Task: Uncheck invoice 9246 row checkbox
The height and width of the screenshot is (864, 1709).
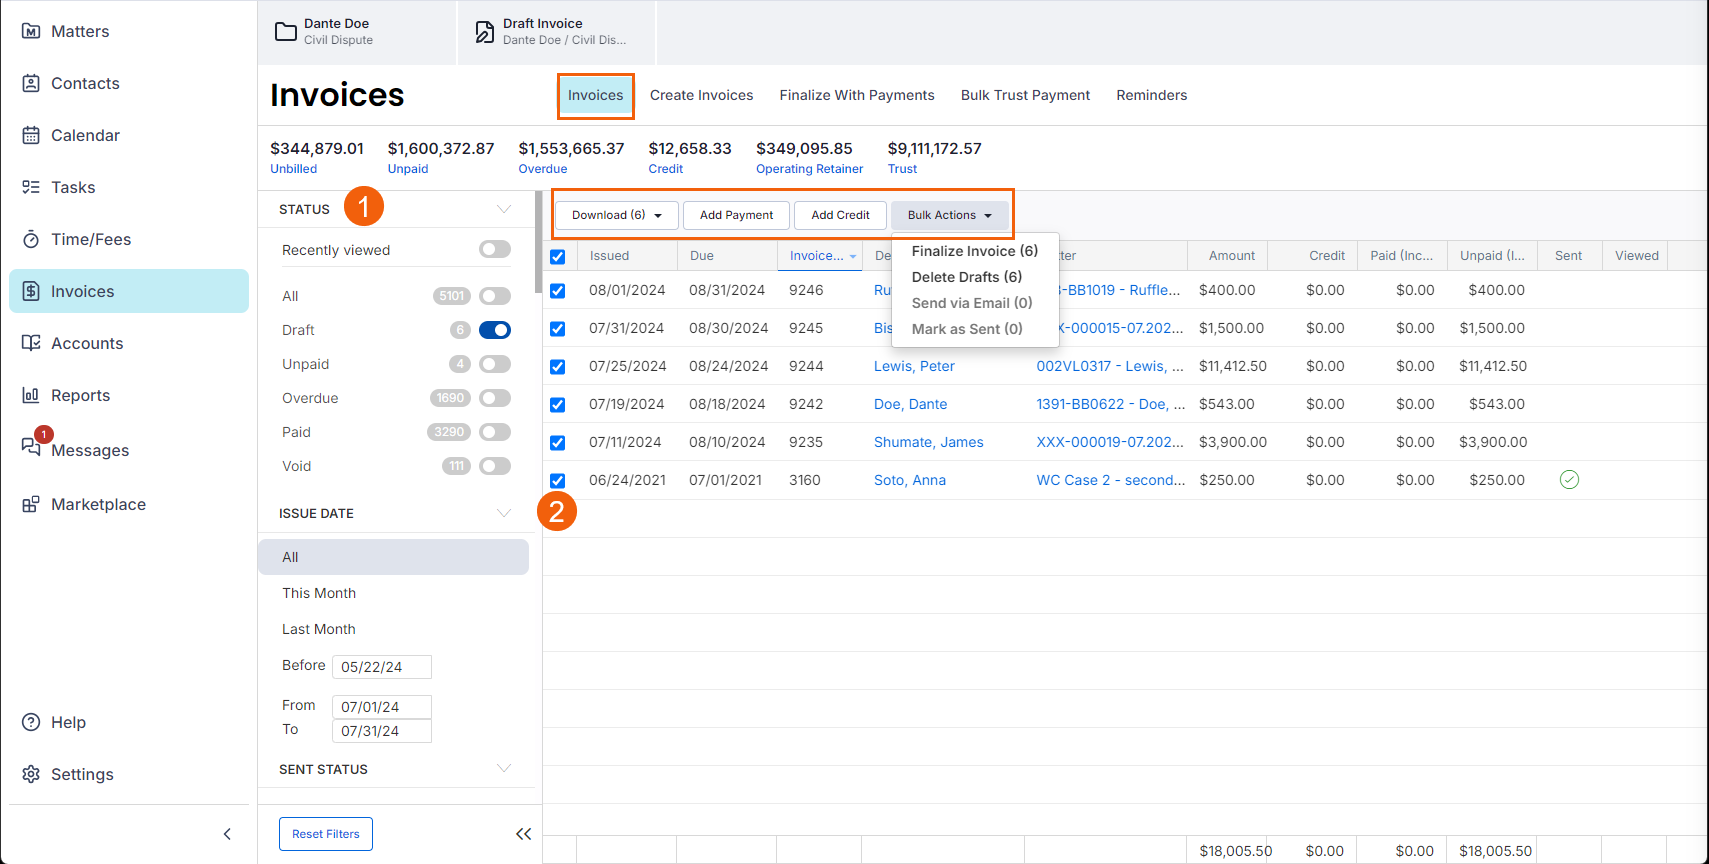Action: pyautogui.click(x=558, y=291)
